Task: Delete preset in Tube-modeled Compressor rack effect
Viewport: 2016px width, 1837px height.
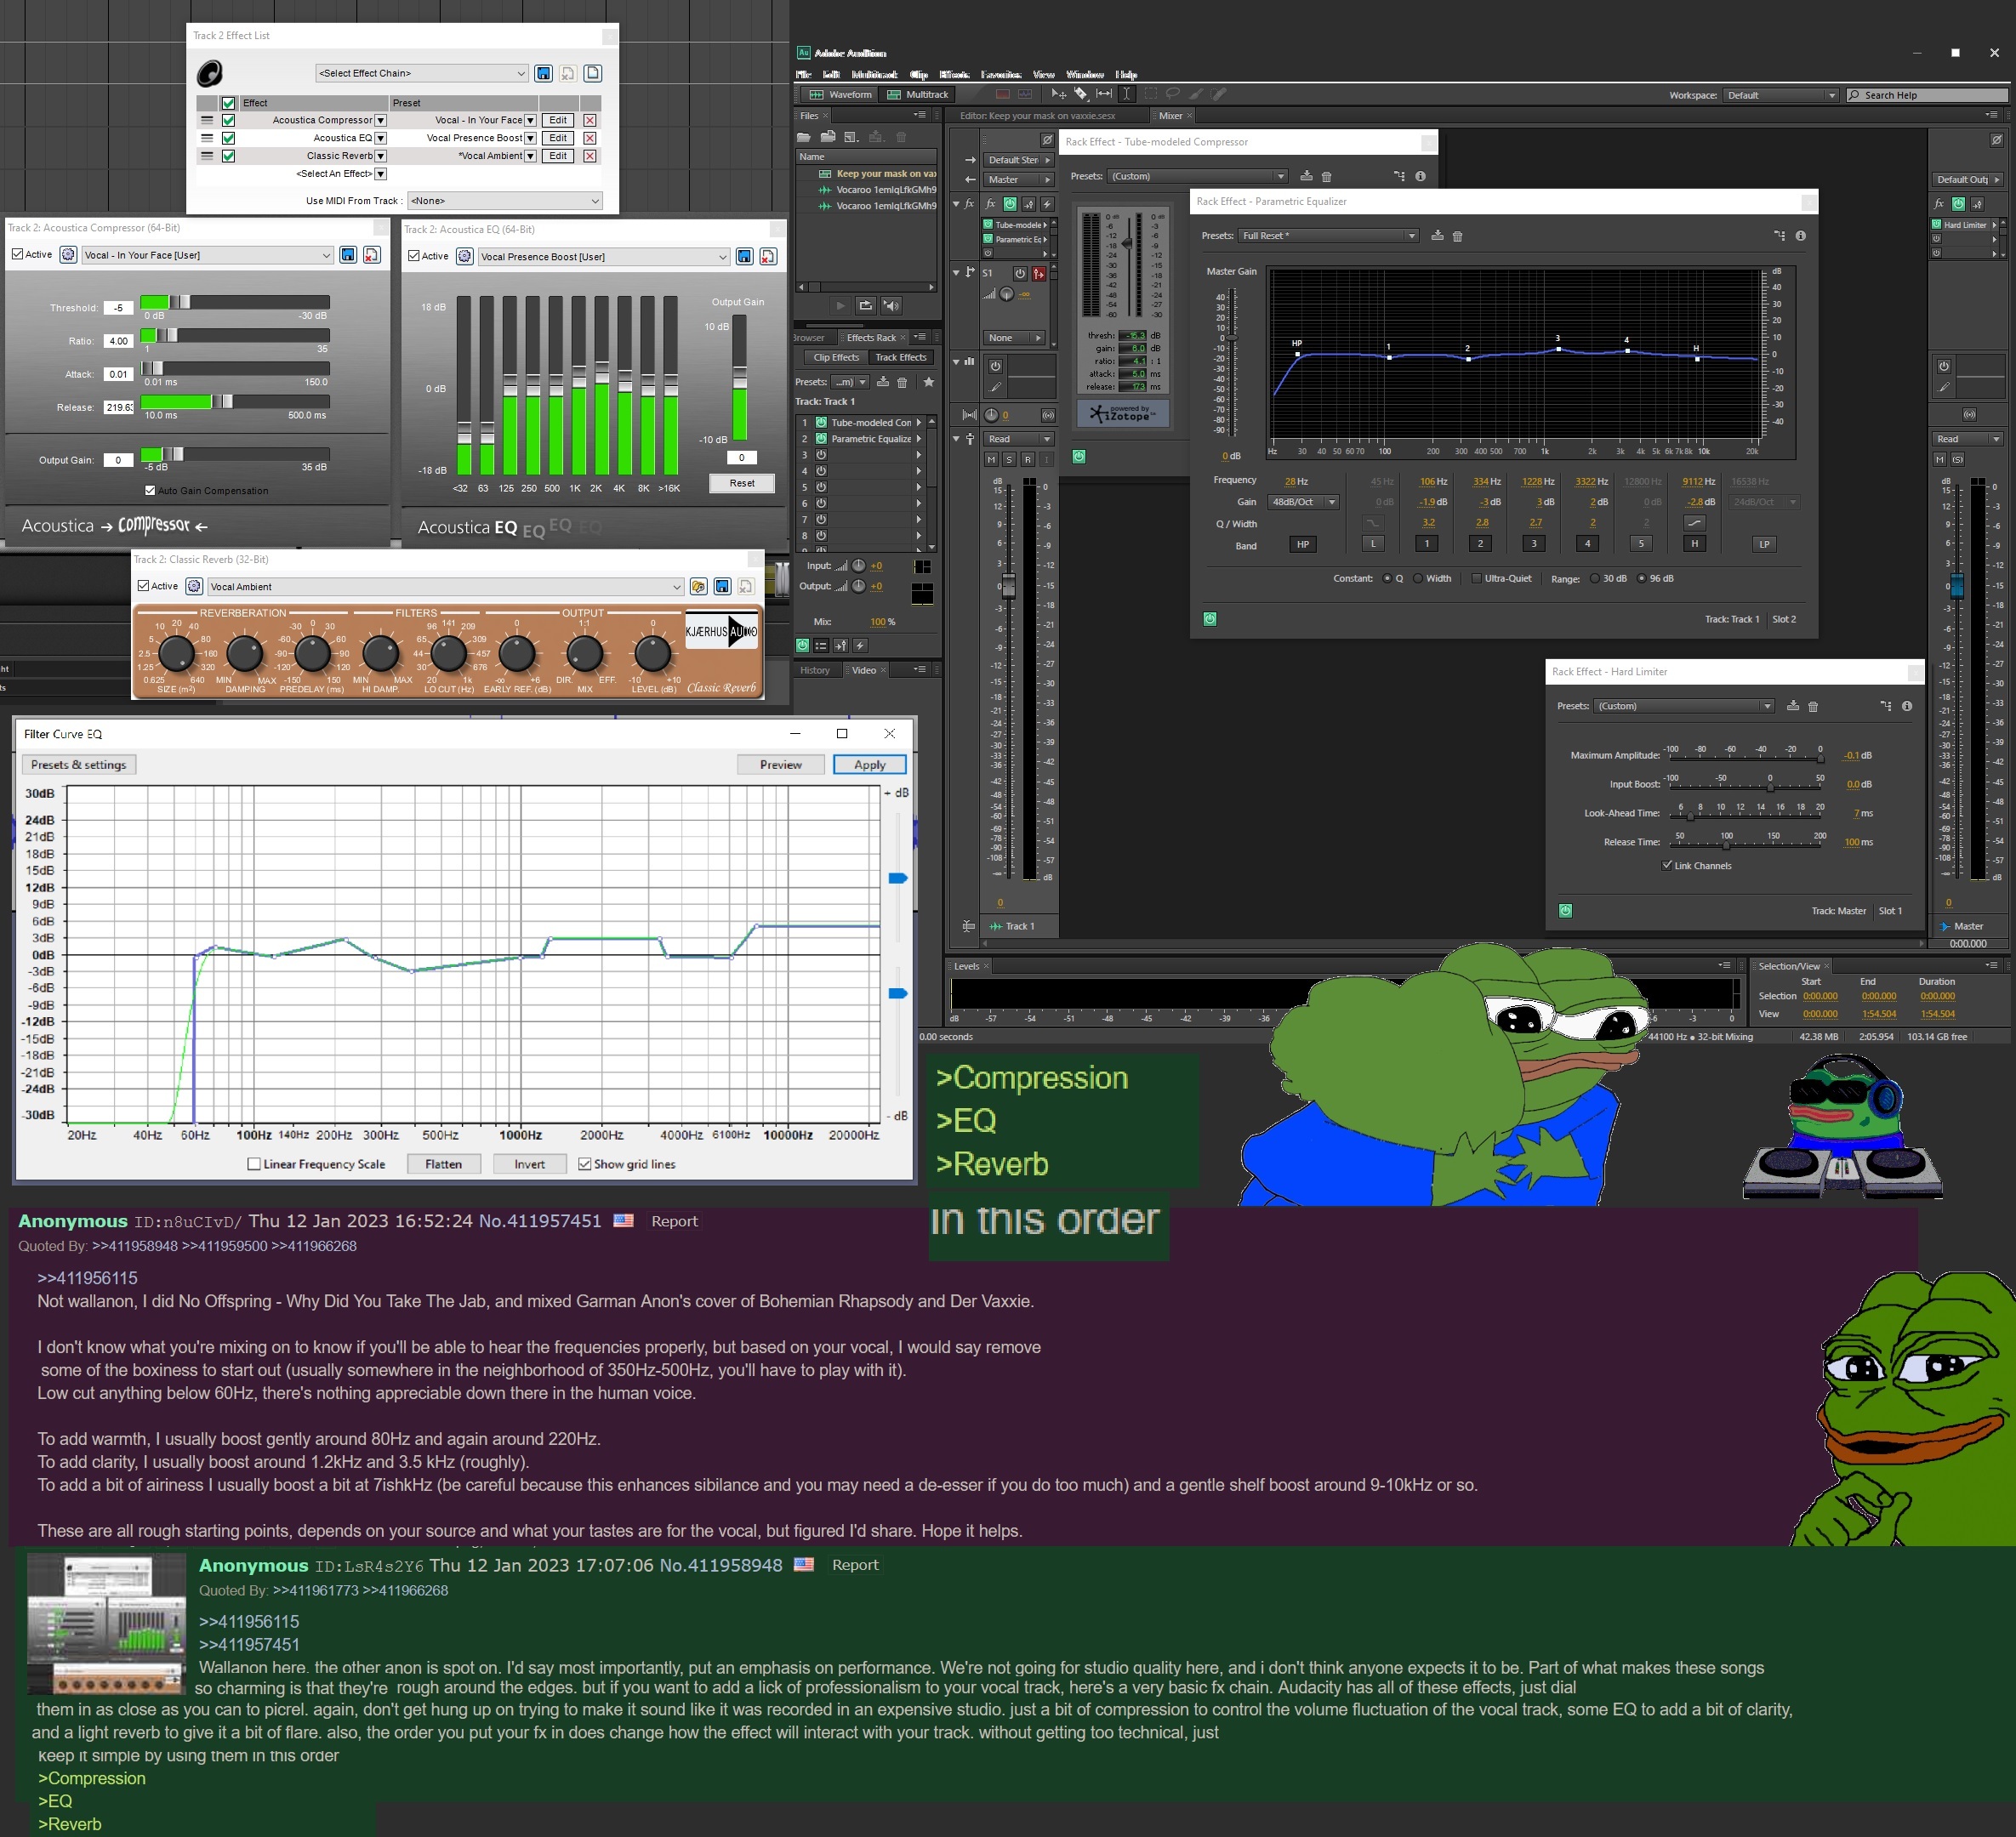Action: coord(1327,176)
